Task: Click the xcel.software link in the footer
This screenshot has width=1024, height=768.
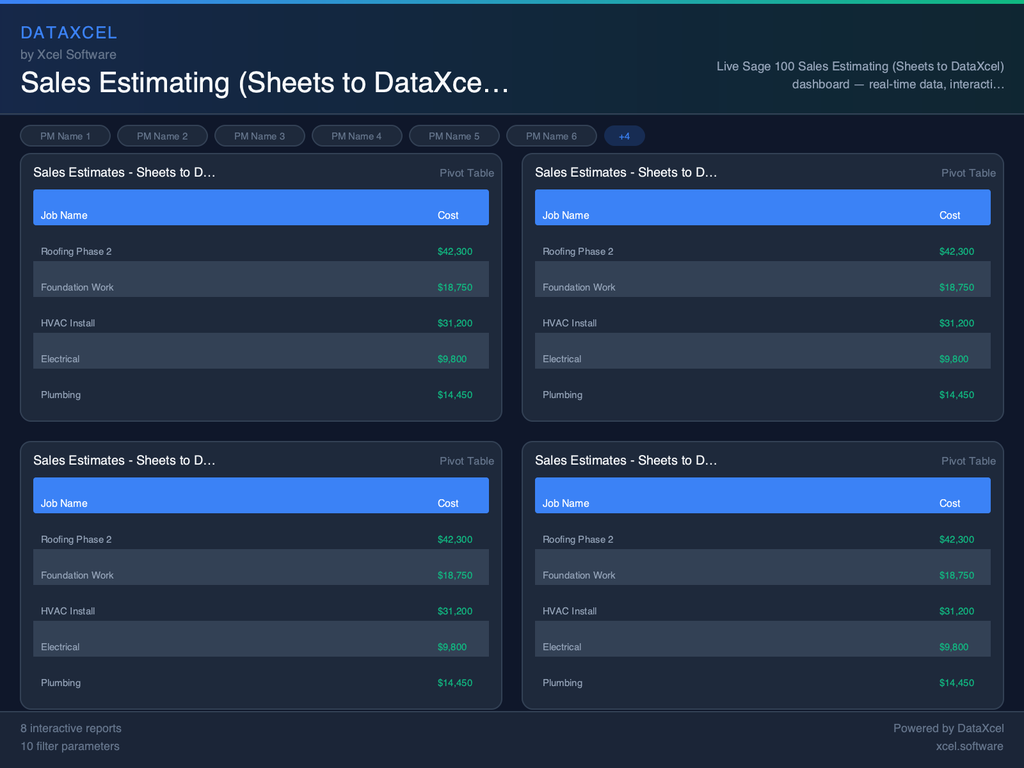Action: coord(969,746)
